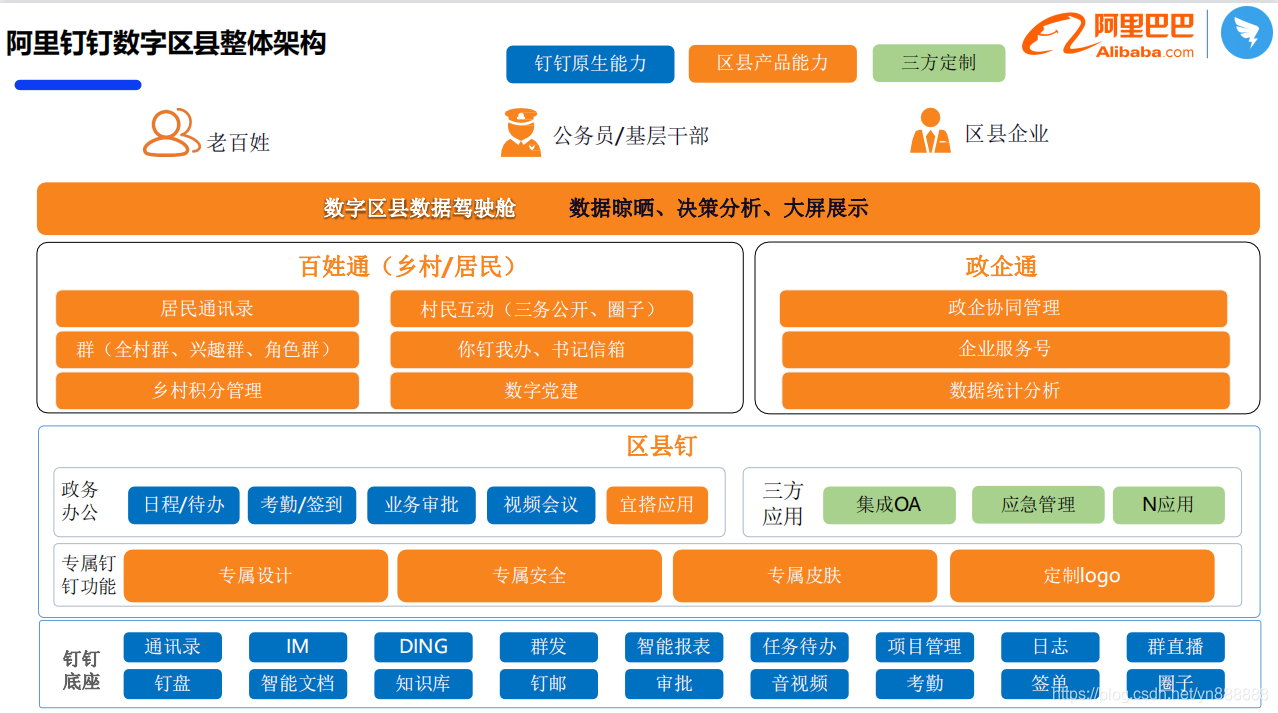Image resolution: width=1278 pixels, height=713 pixels.
Task: Select the 专属皮肤 block
Action: tap(805, 576)
